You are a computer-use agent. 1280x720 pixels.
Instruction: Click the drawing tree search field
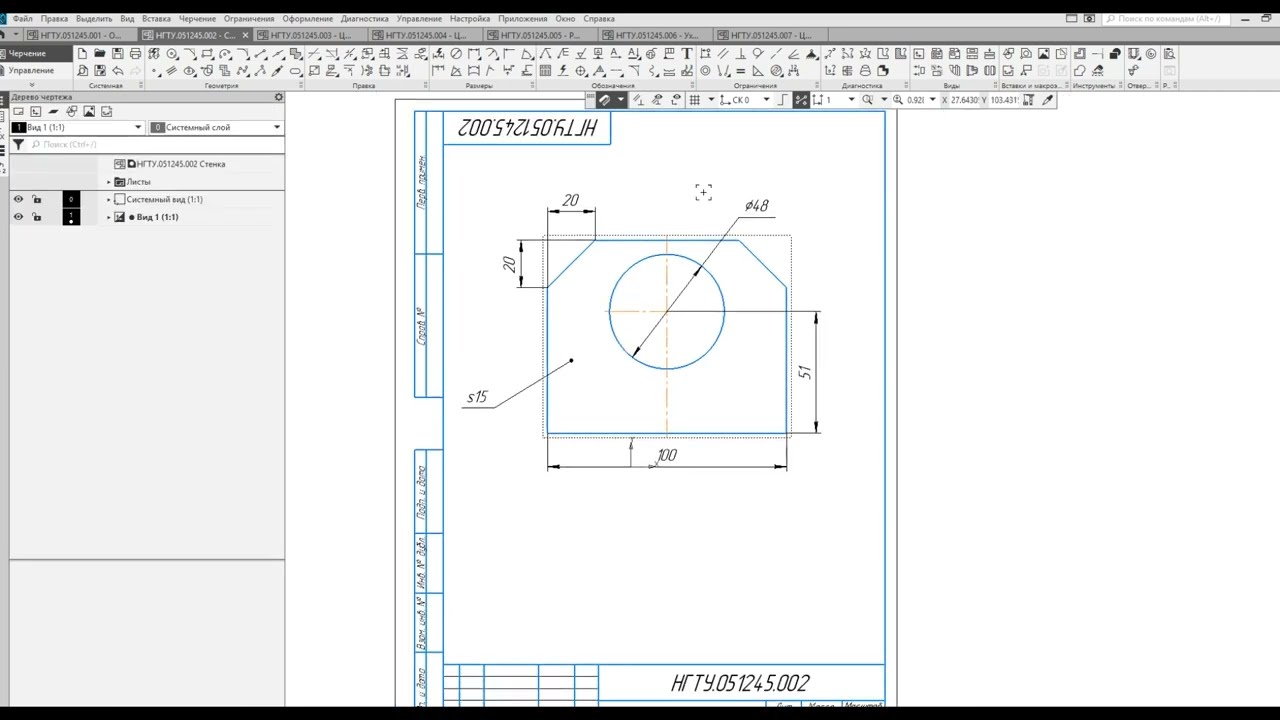click(x=155, y=145)
